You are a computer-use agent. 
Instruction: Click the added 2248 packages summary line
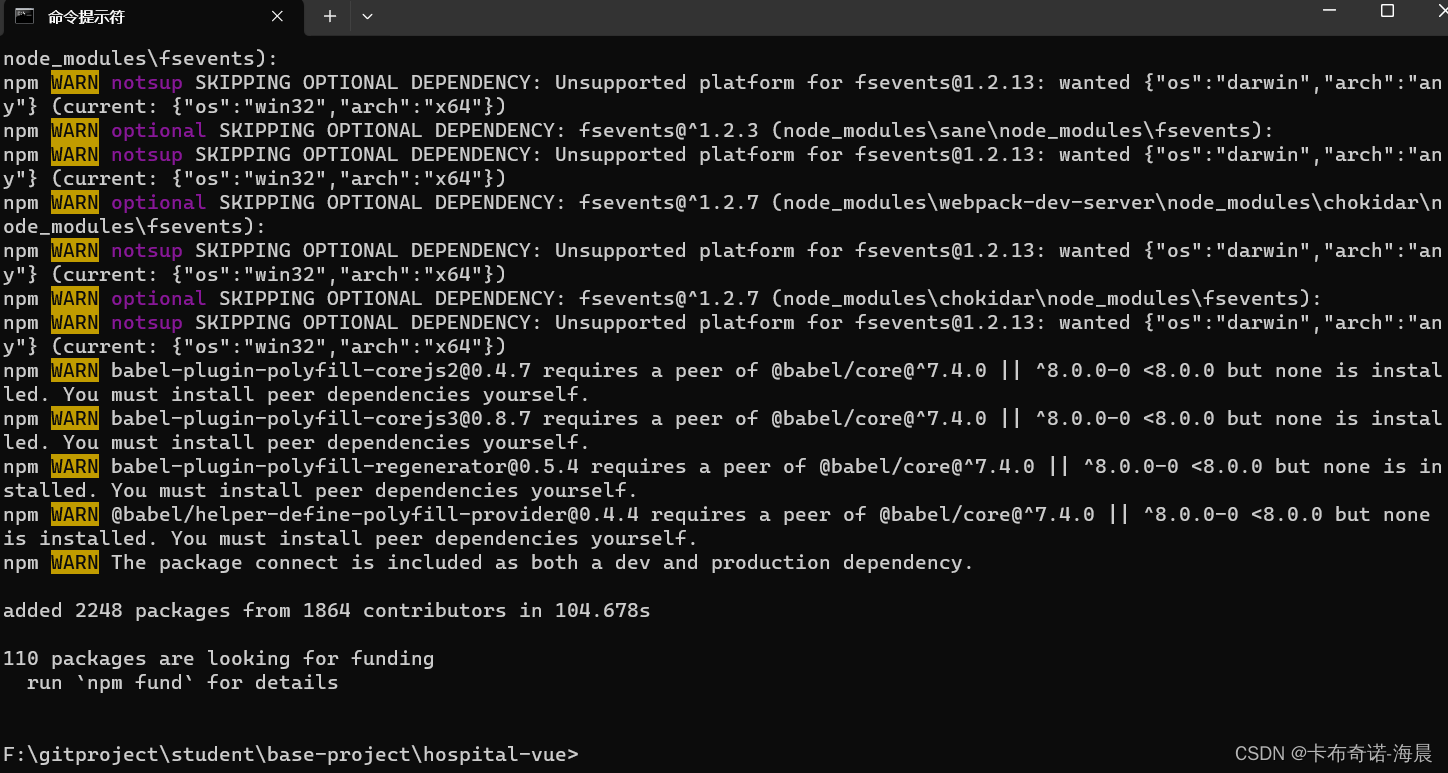click(x=325, y=610)
